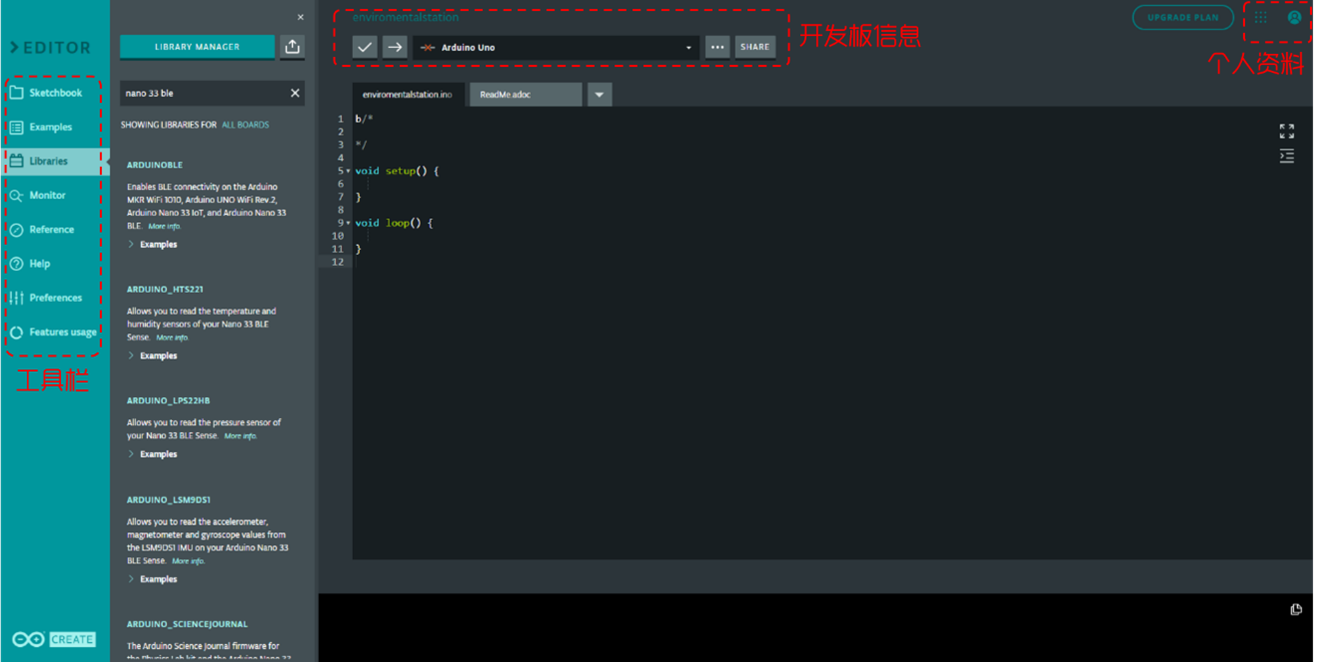Select the ARDUINO_HTS221 library title
This screenshot has width=1320, height=662.
point(165,289)
